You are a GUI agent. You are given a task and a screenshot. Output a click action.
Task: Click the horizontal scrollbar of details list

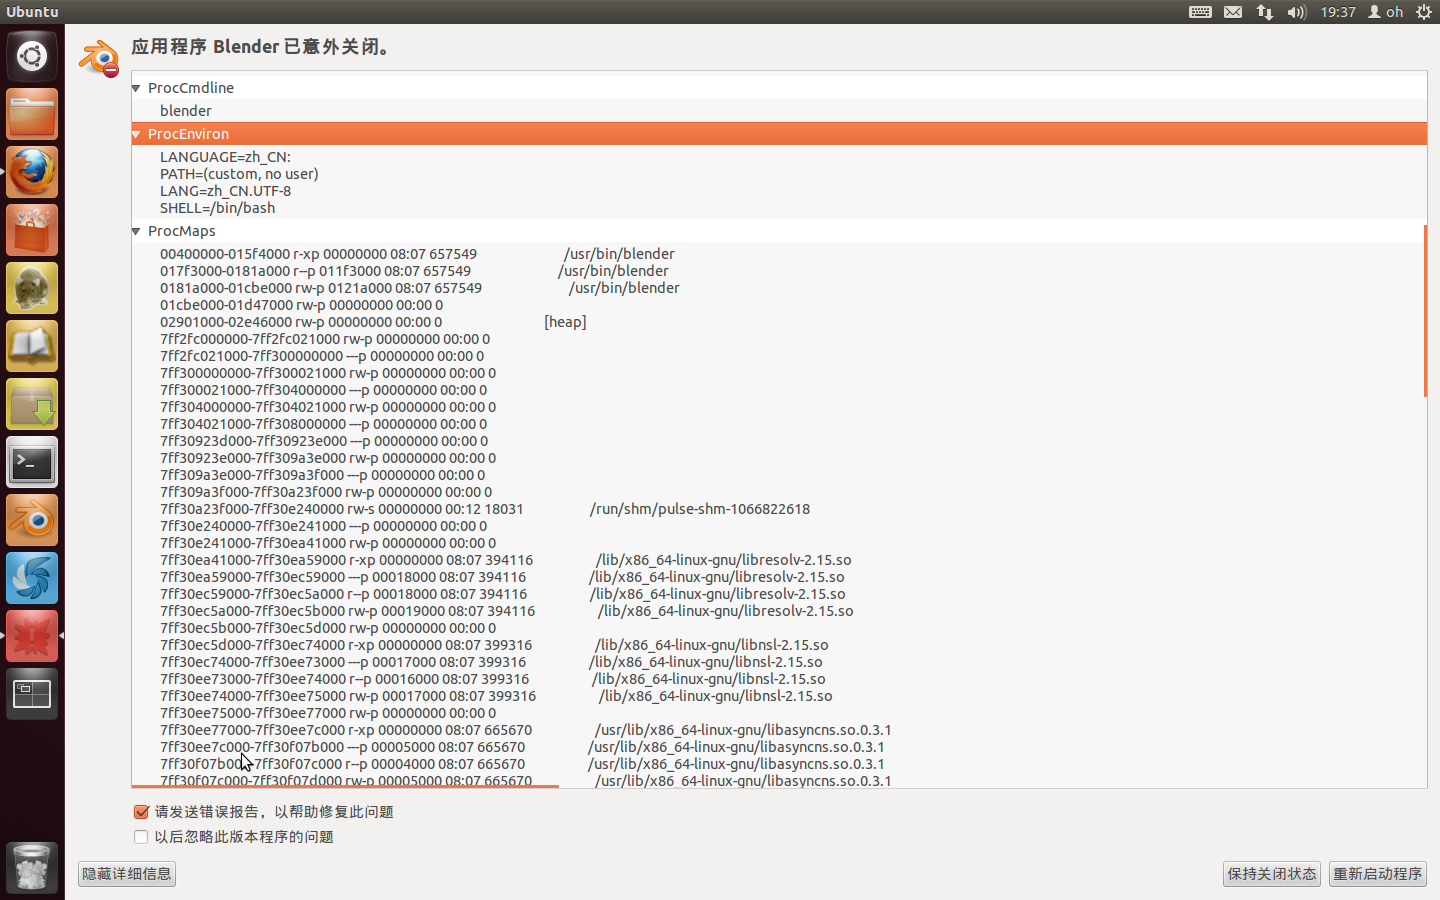(345, 787)
